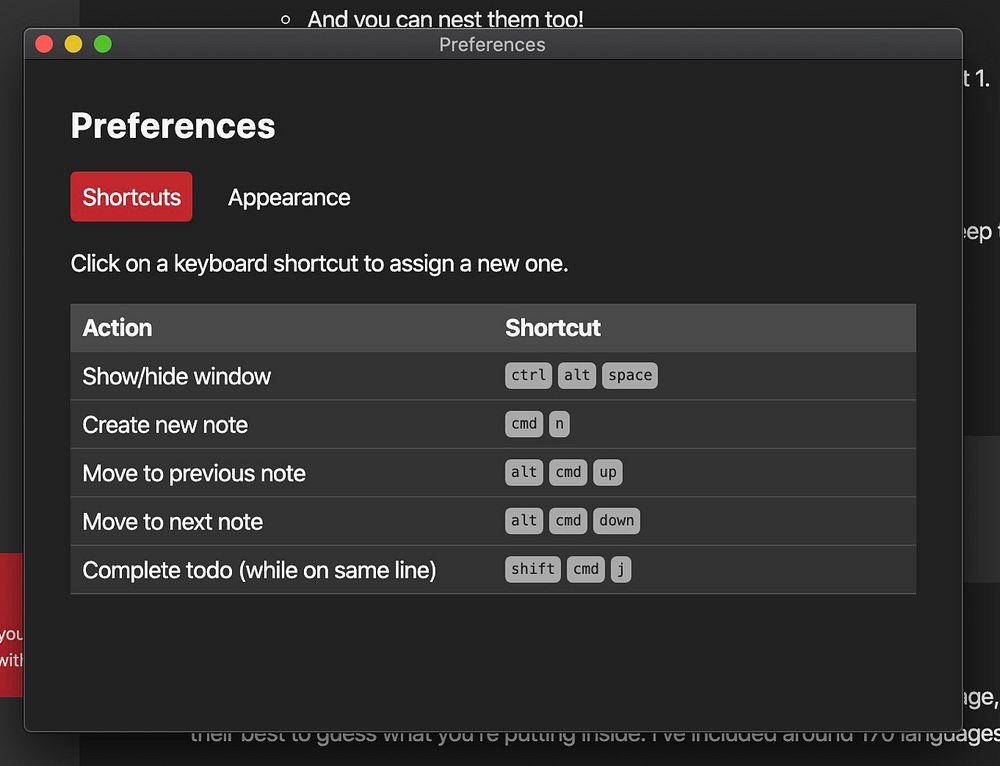
Task: Click the cmd key for Create new note
Action: [524, 424]
